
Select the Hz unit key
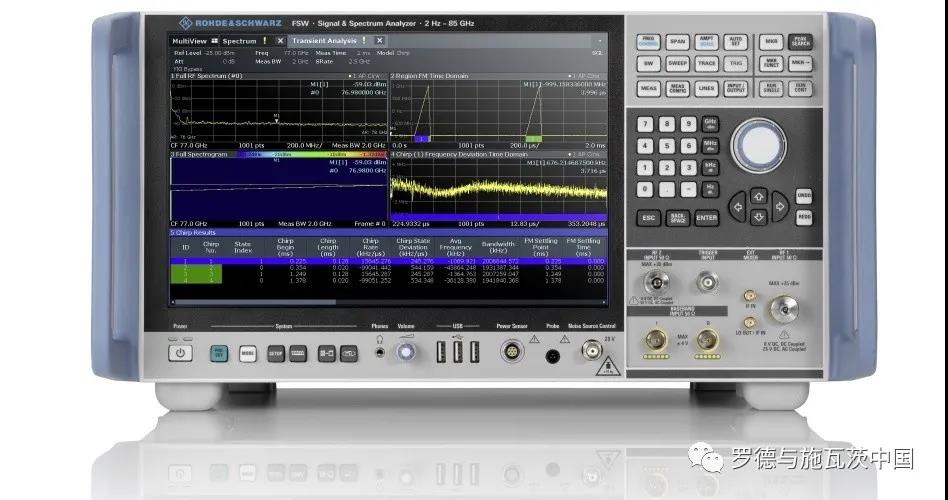(710, 189)
